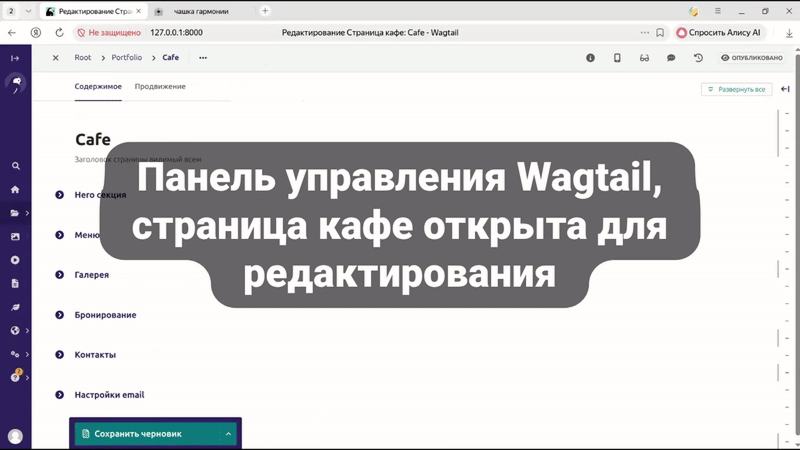Open accessibility checks glasses icon
This screenshot has height=450, width=800.
(644, 58)
